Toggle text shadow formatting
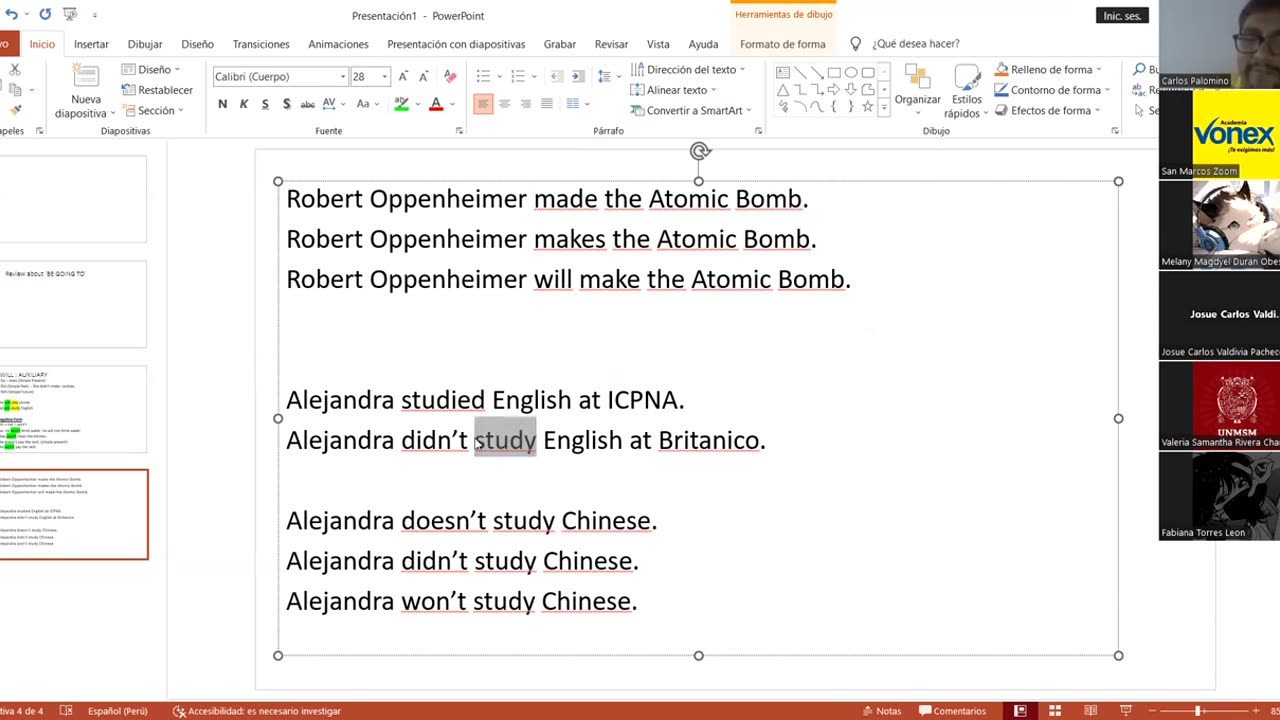Viewport: 1280px width, 720px height. pyautogui.click(x=286, y=104)
